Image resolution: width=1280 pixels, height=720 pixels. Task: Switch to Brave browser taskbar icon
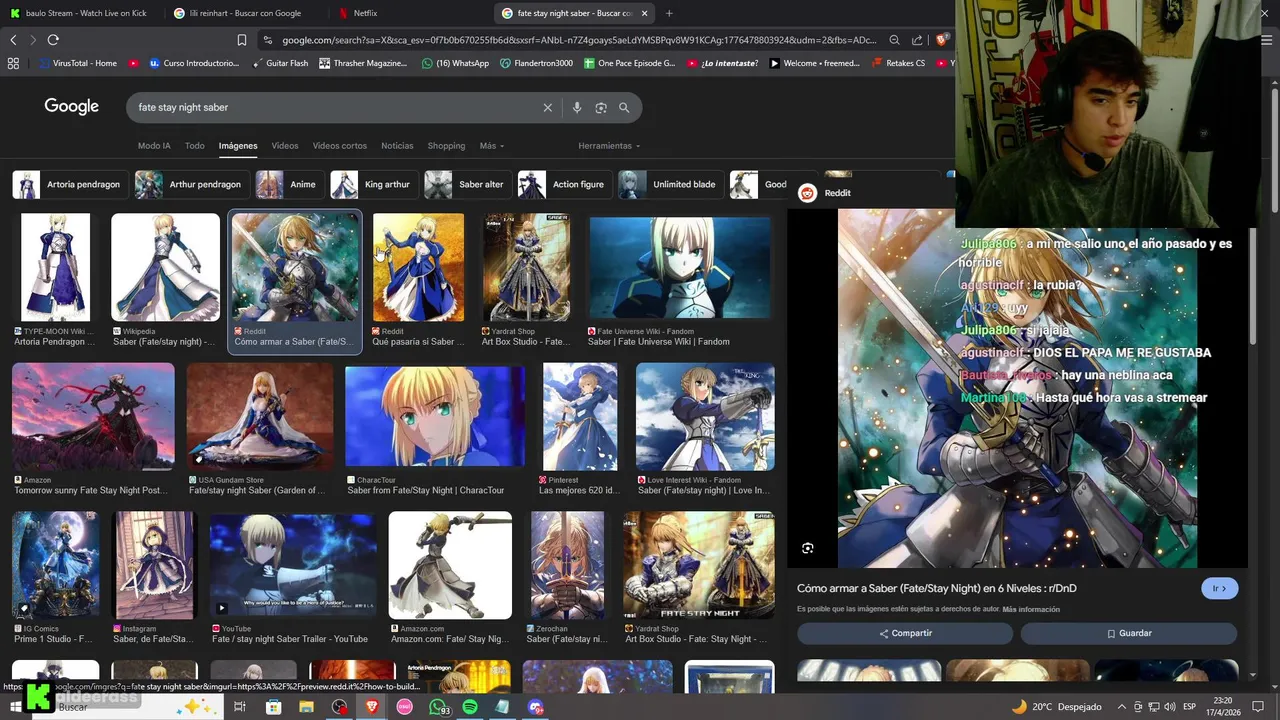pyautogui.click(x=372, y=707)
